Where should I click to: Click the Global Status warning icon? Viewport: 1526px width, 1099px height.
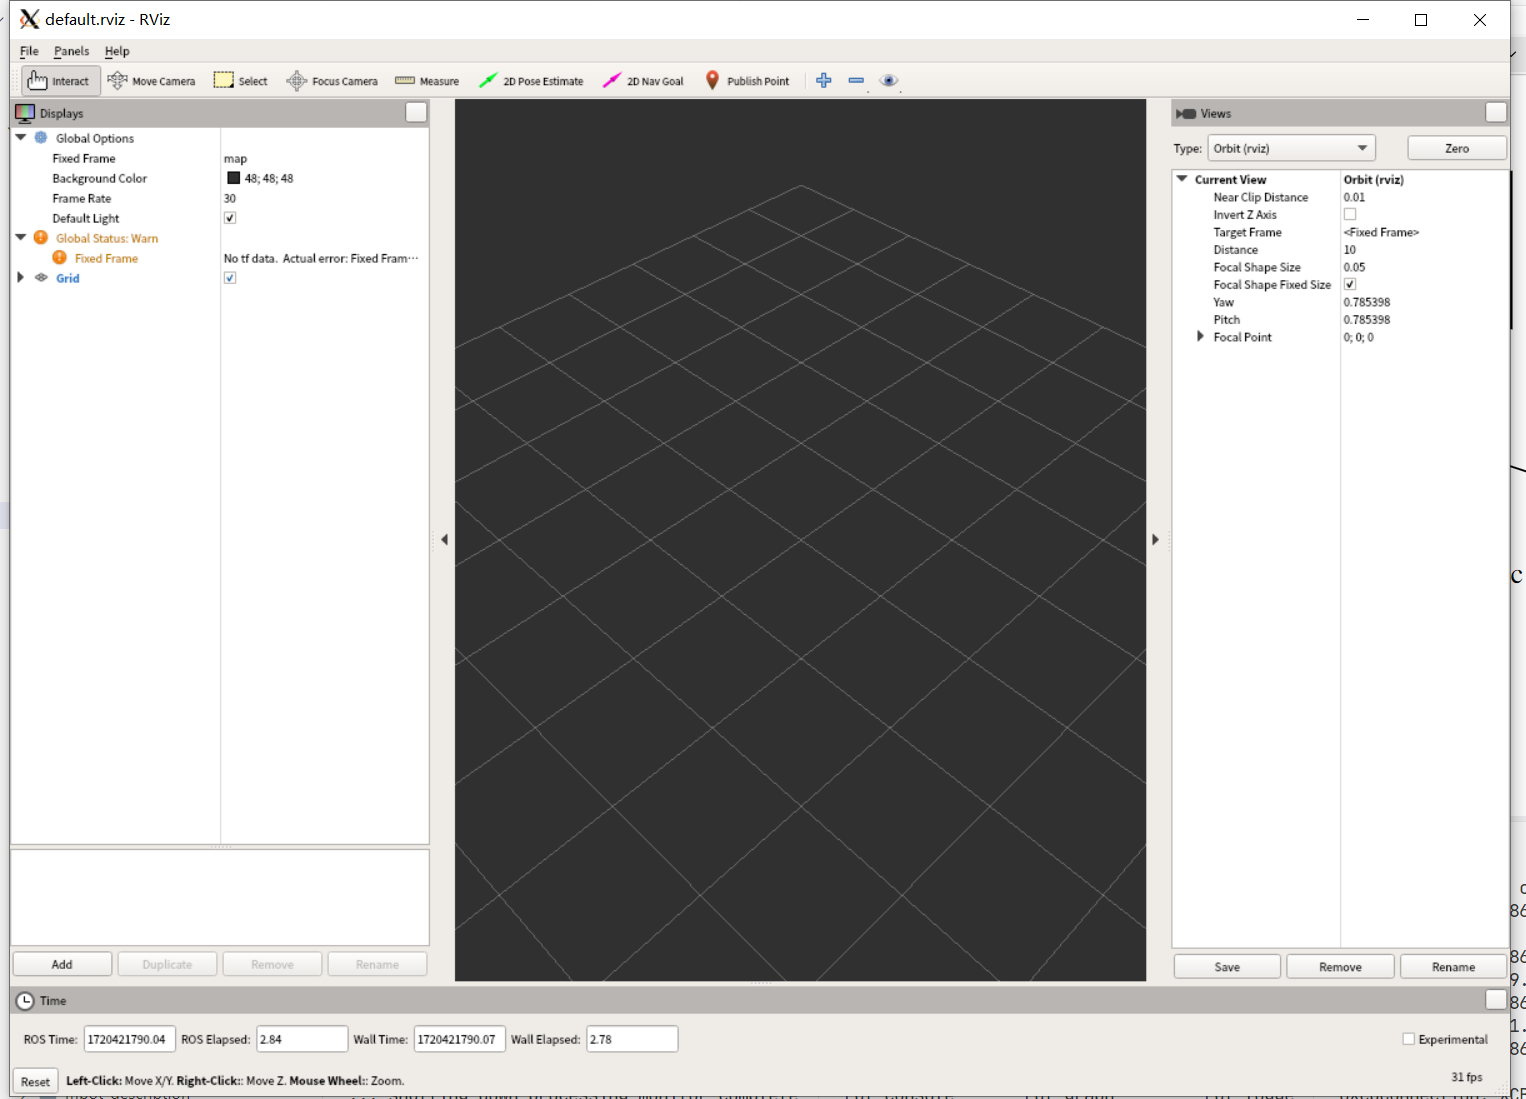click(x=41, y=238)
